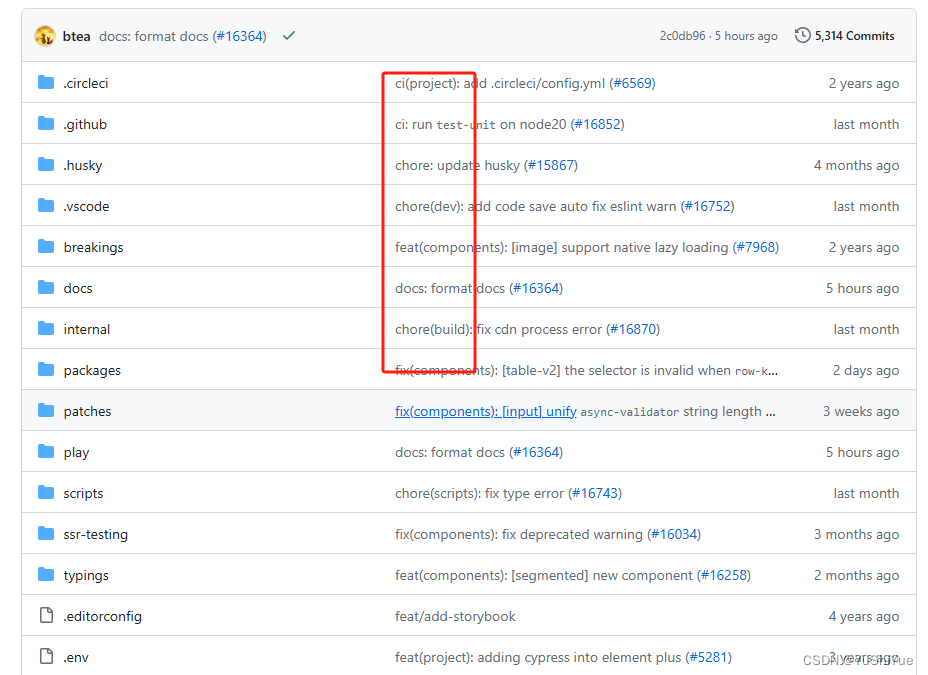
Task: Open pull request #7968 link
Action: point(755,247)
